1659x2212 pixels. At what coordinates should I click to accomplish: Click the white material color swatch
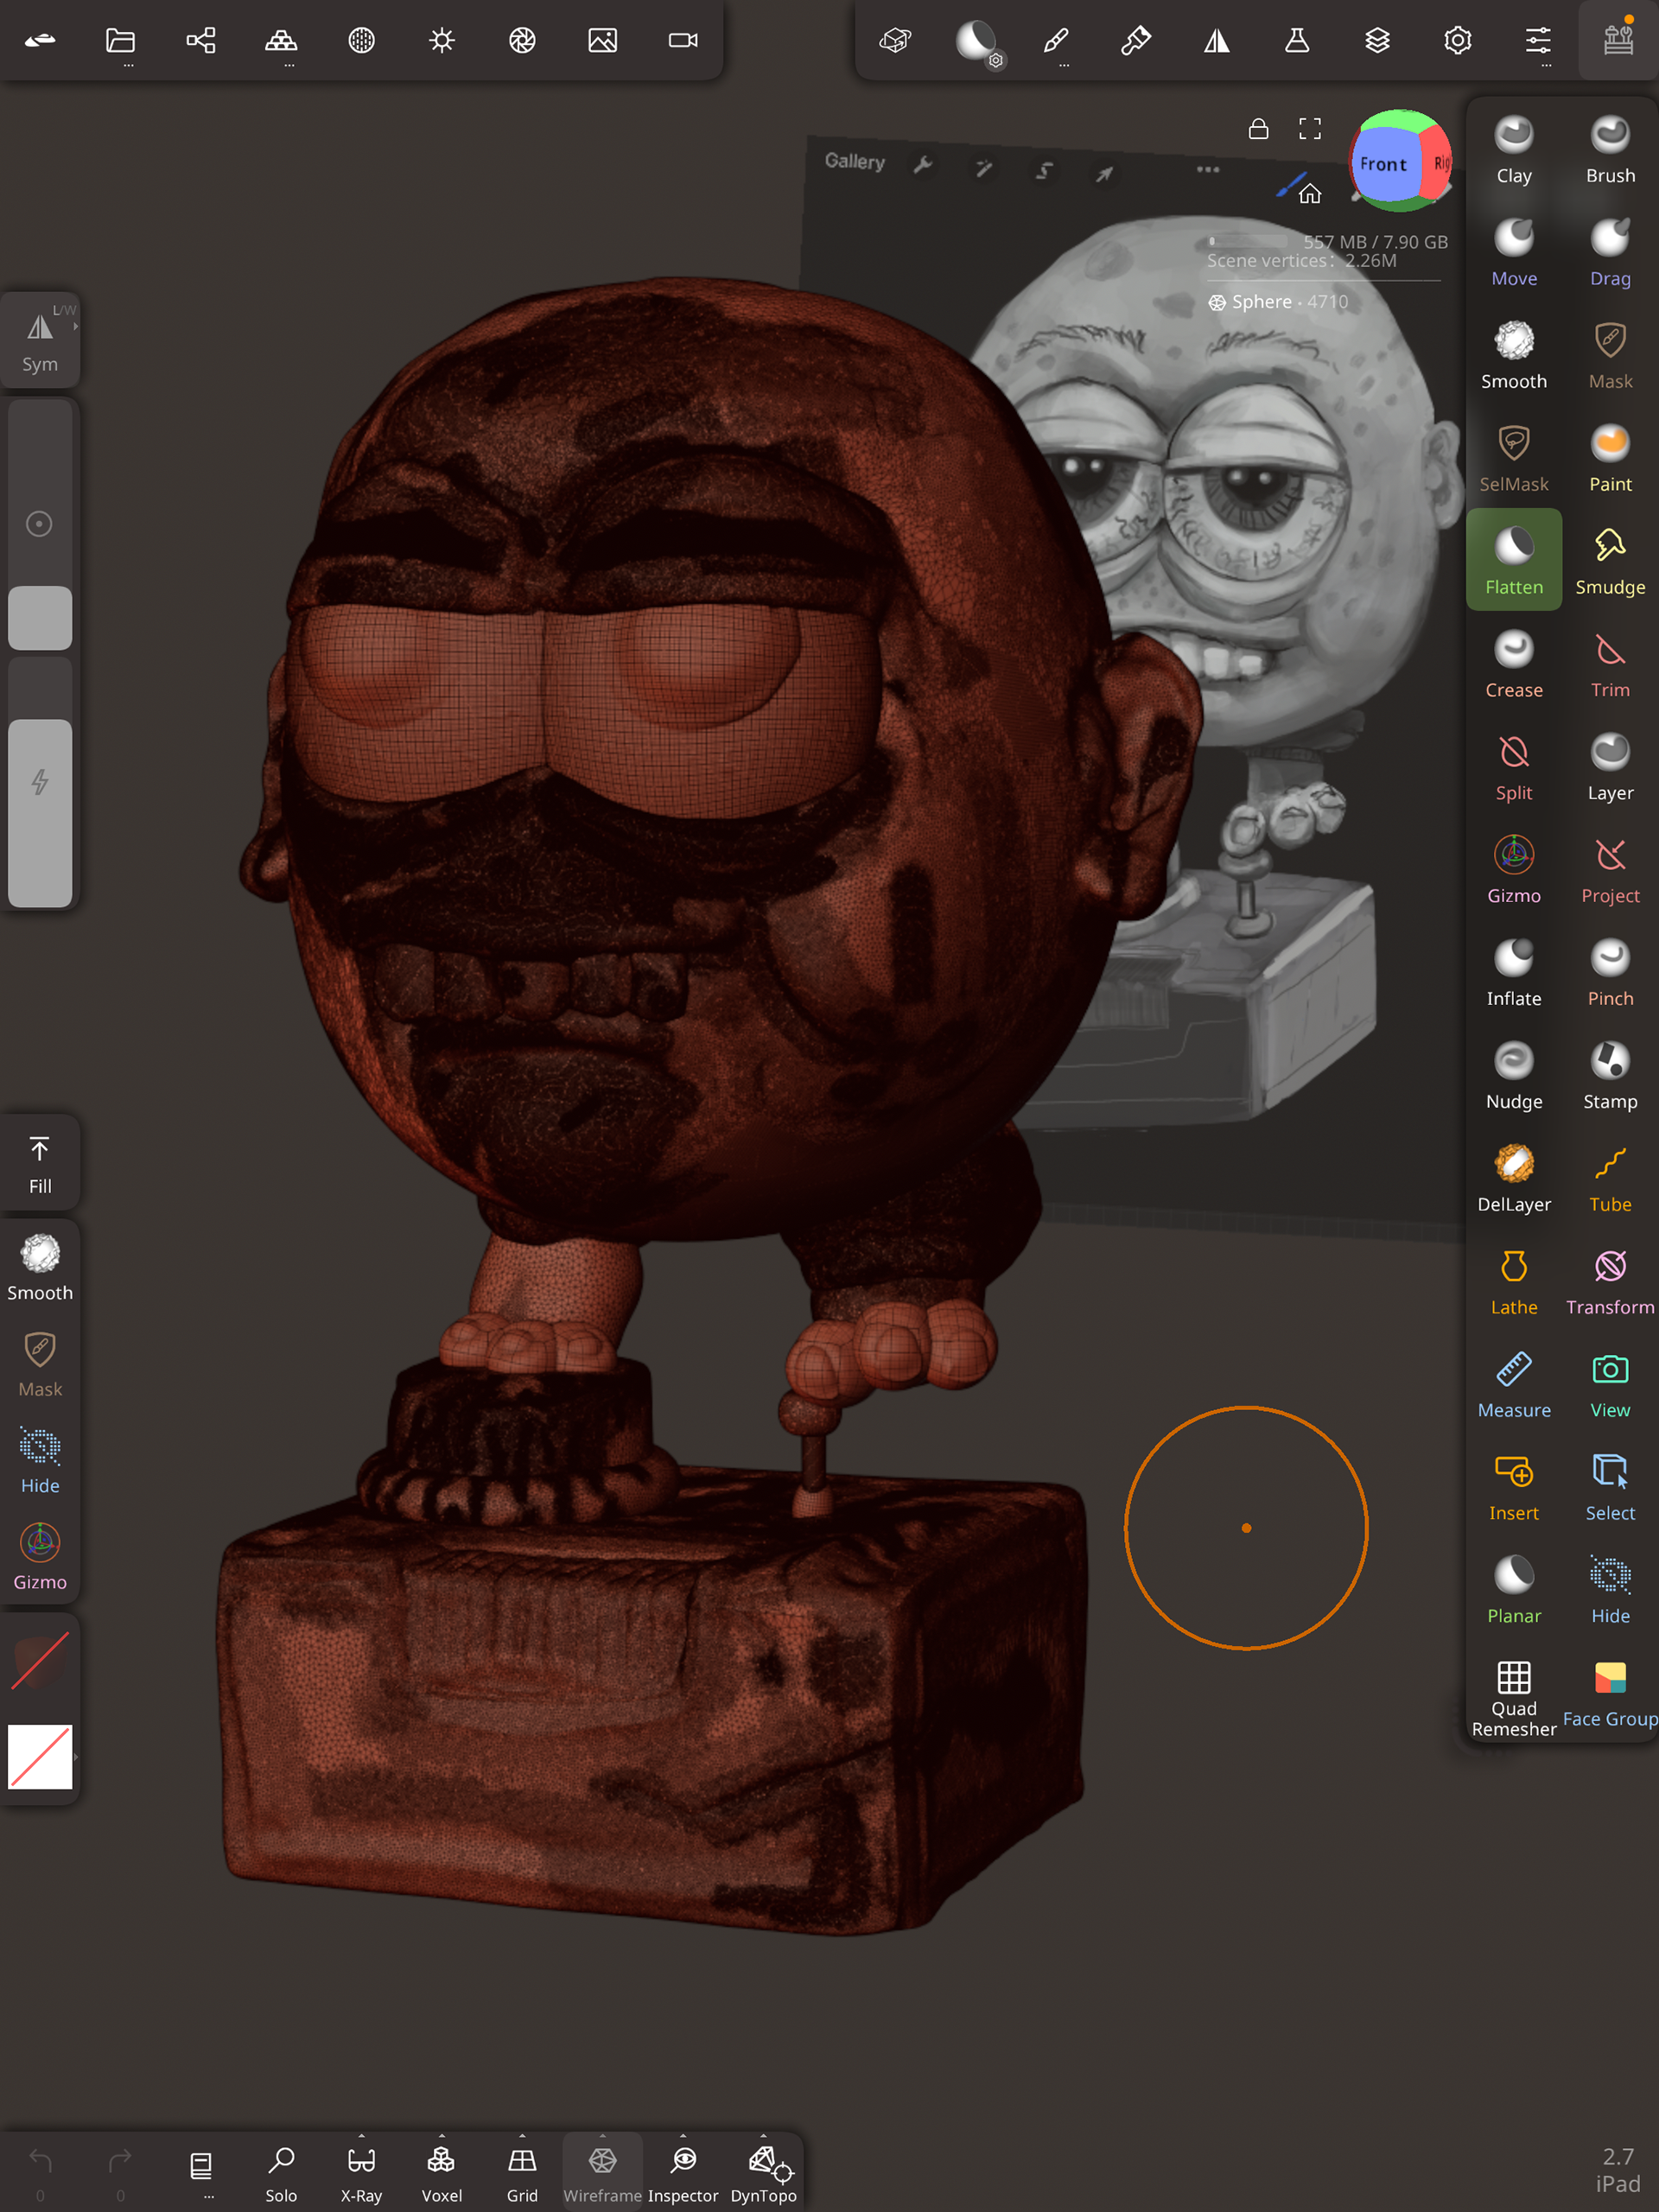(x=40, y=1757)
